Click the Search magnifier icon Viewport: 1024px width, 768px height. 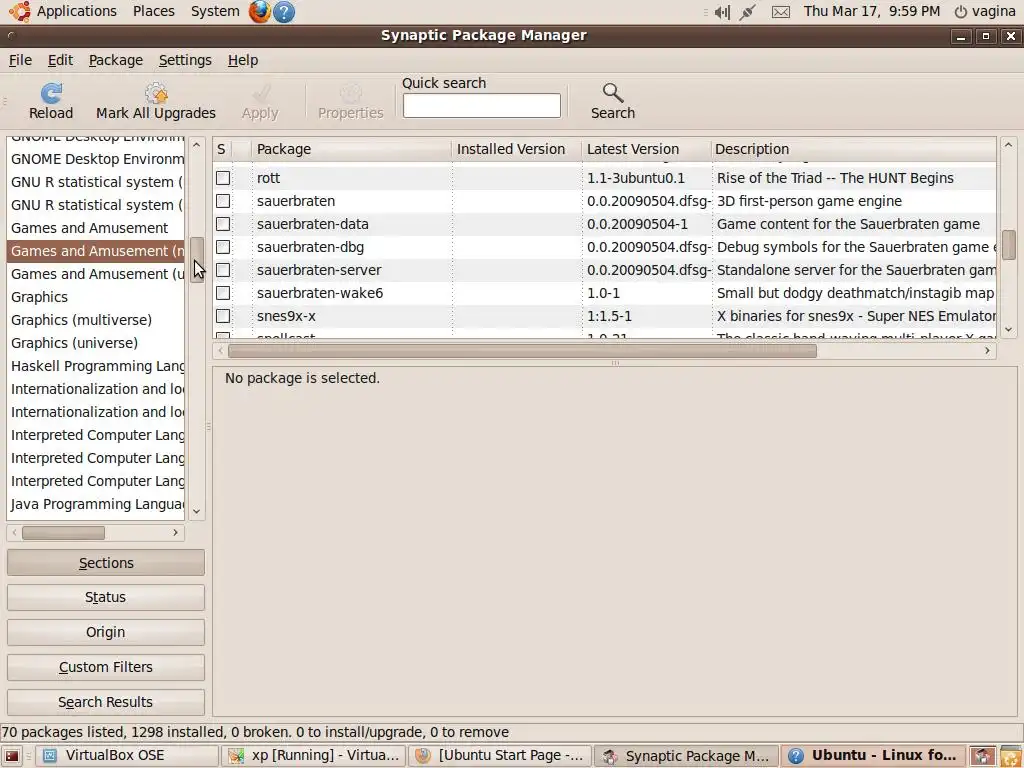pyautogui.click(x=613, y=93)
